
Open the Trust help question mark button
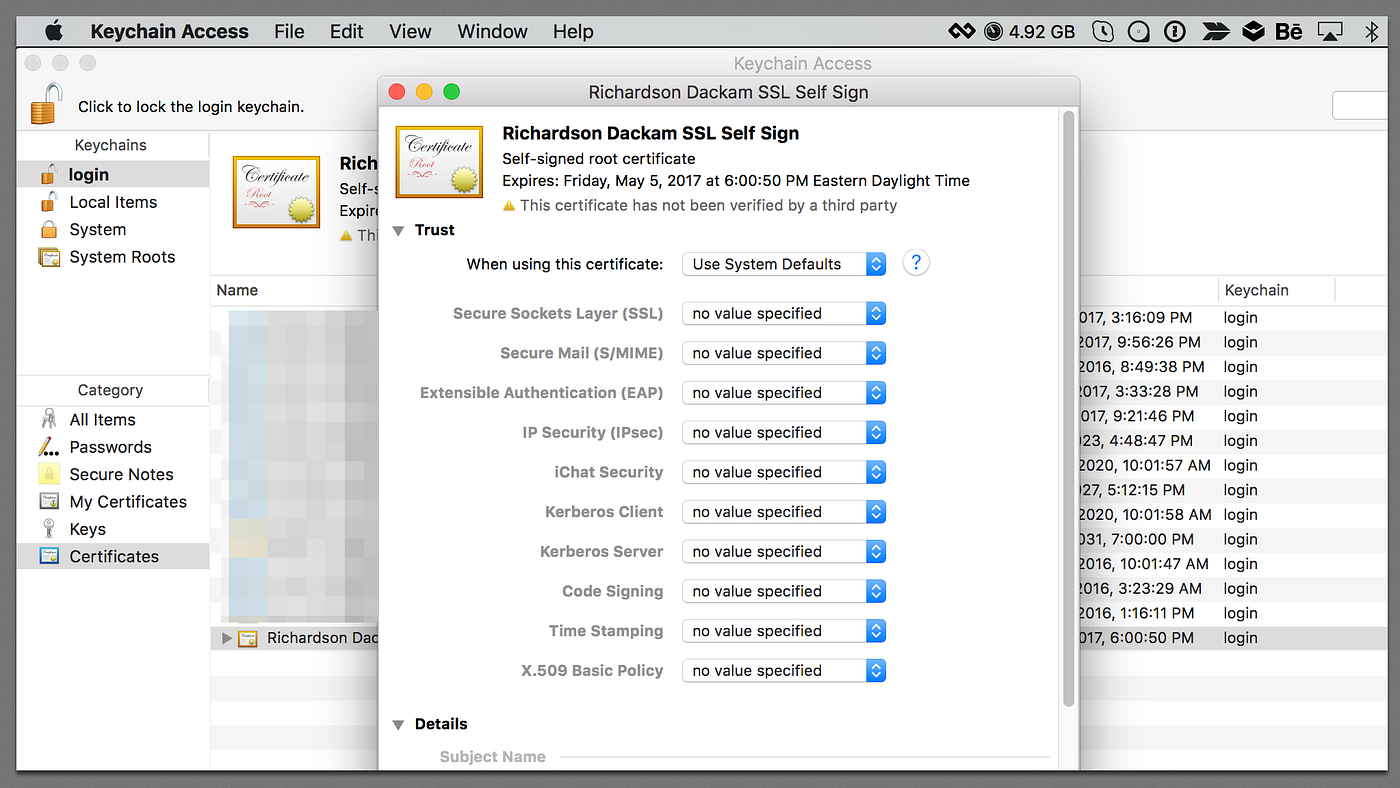[x=916, y=263]
